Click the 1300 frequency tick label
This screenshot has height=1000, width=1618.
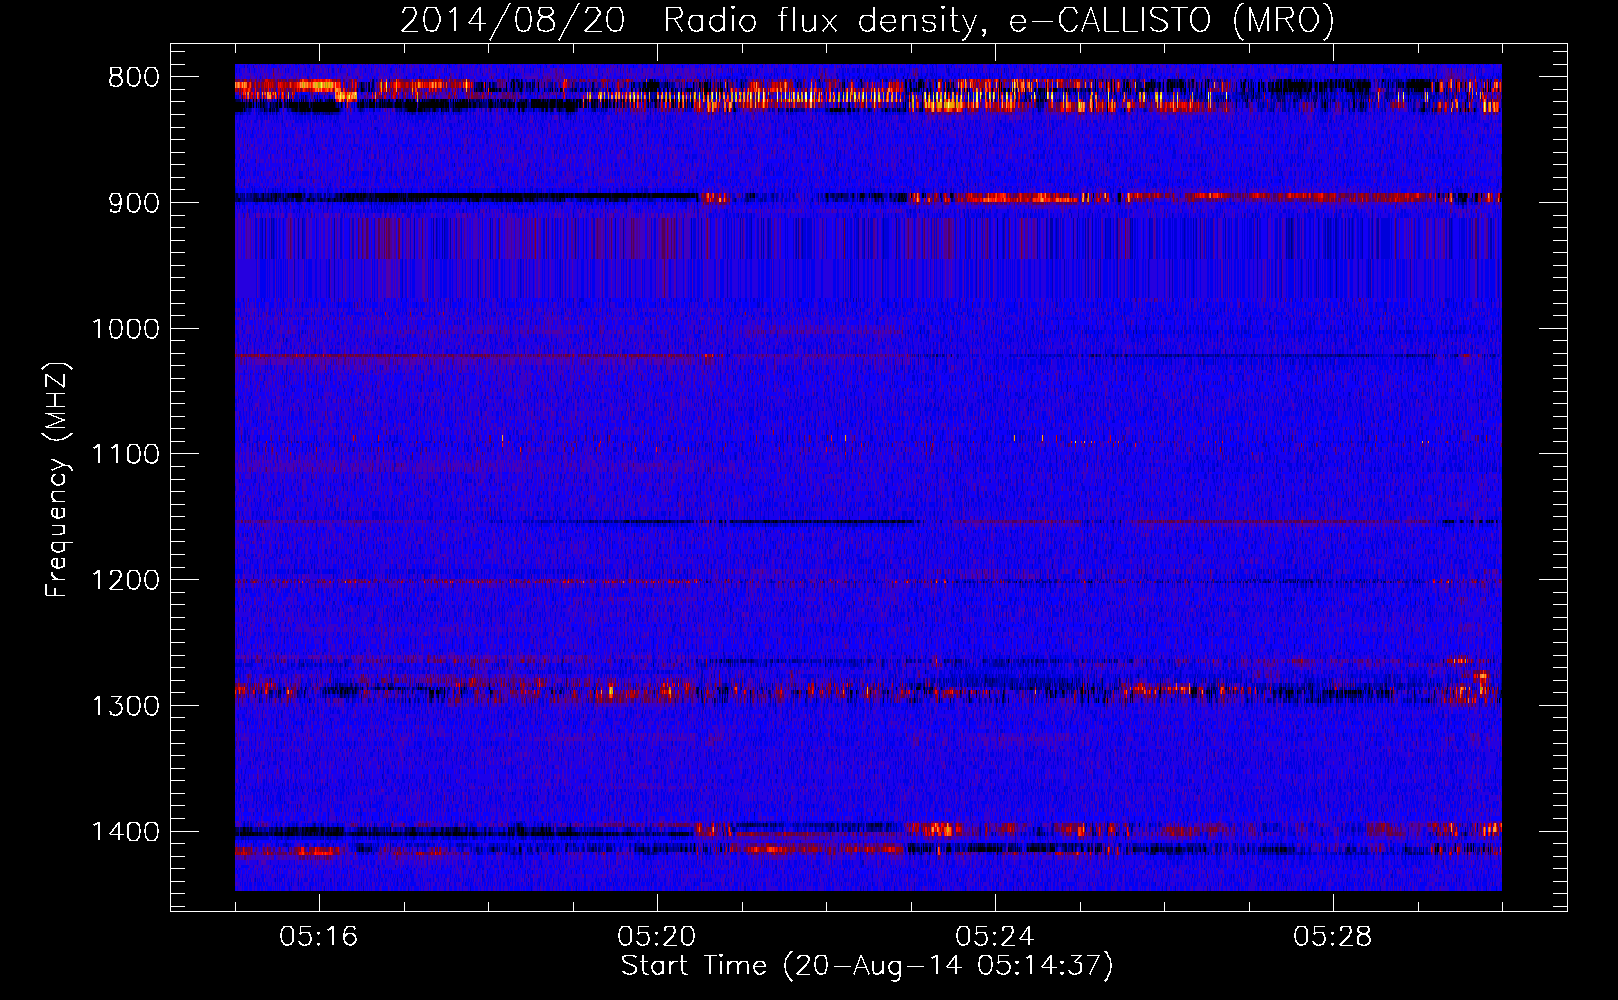click(125, 706)
